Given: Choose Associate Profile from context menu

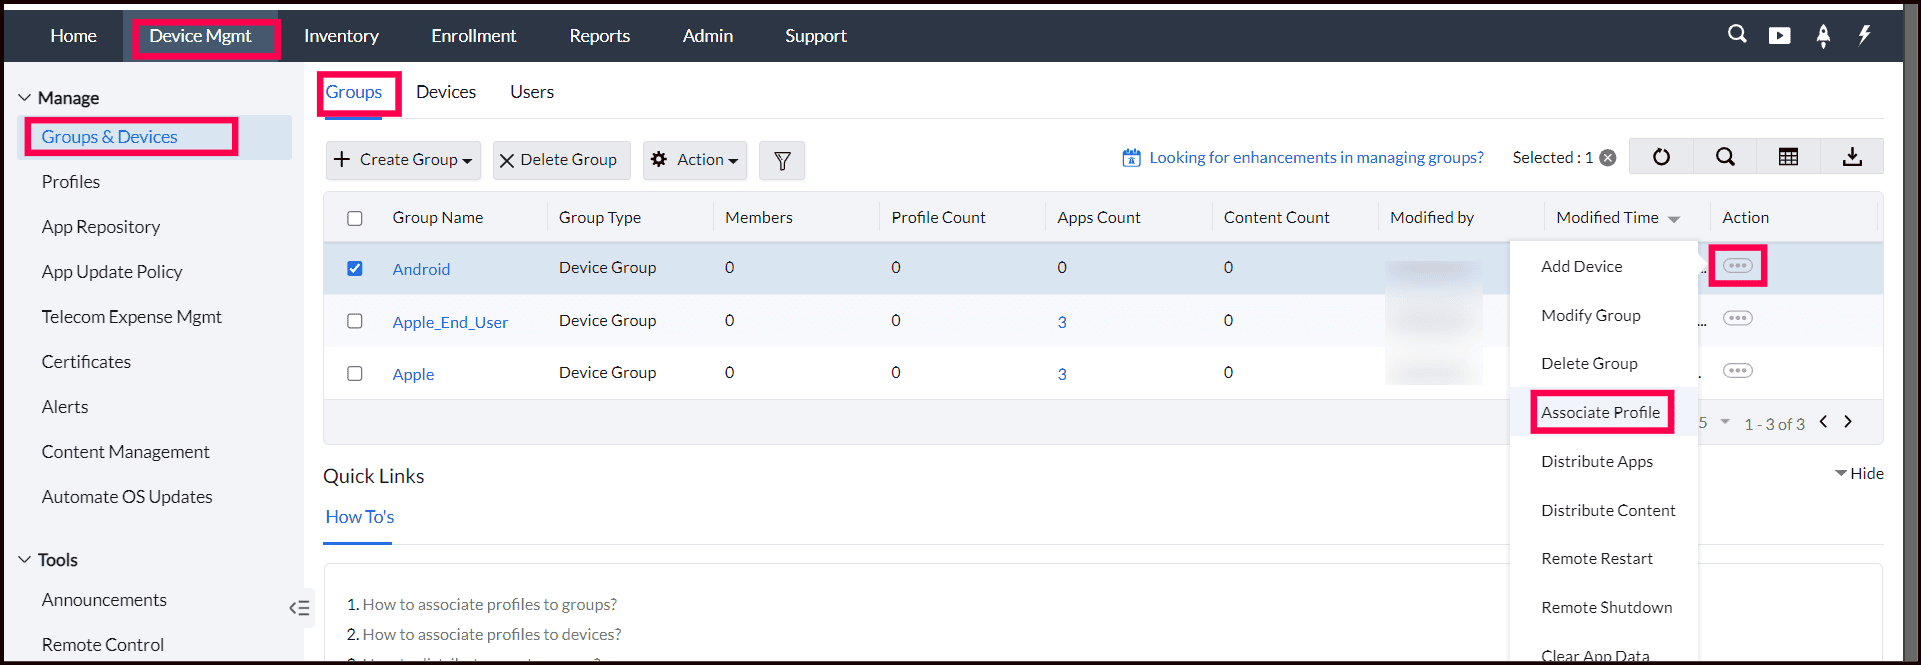Looking at the screenshot, I should pos(1600,412).
